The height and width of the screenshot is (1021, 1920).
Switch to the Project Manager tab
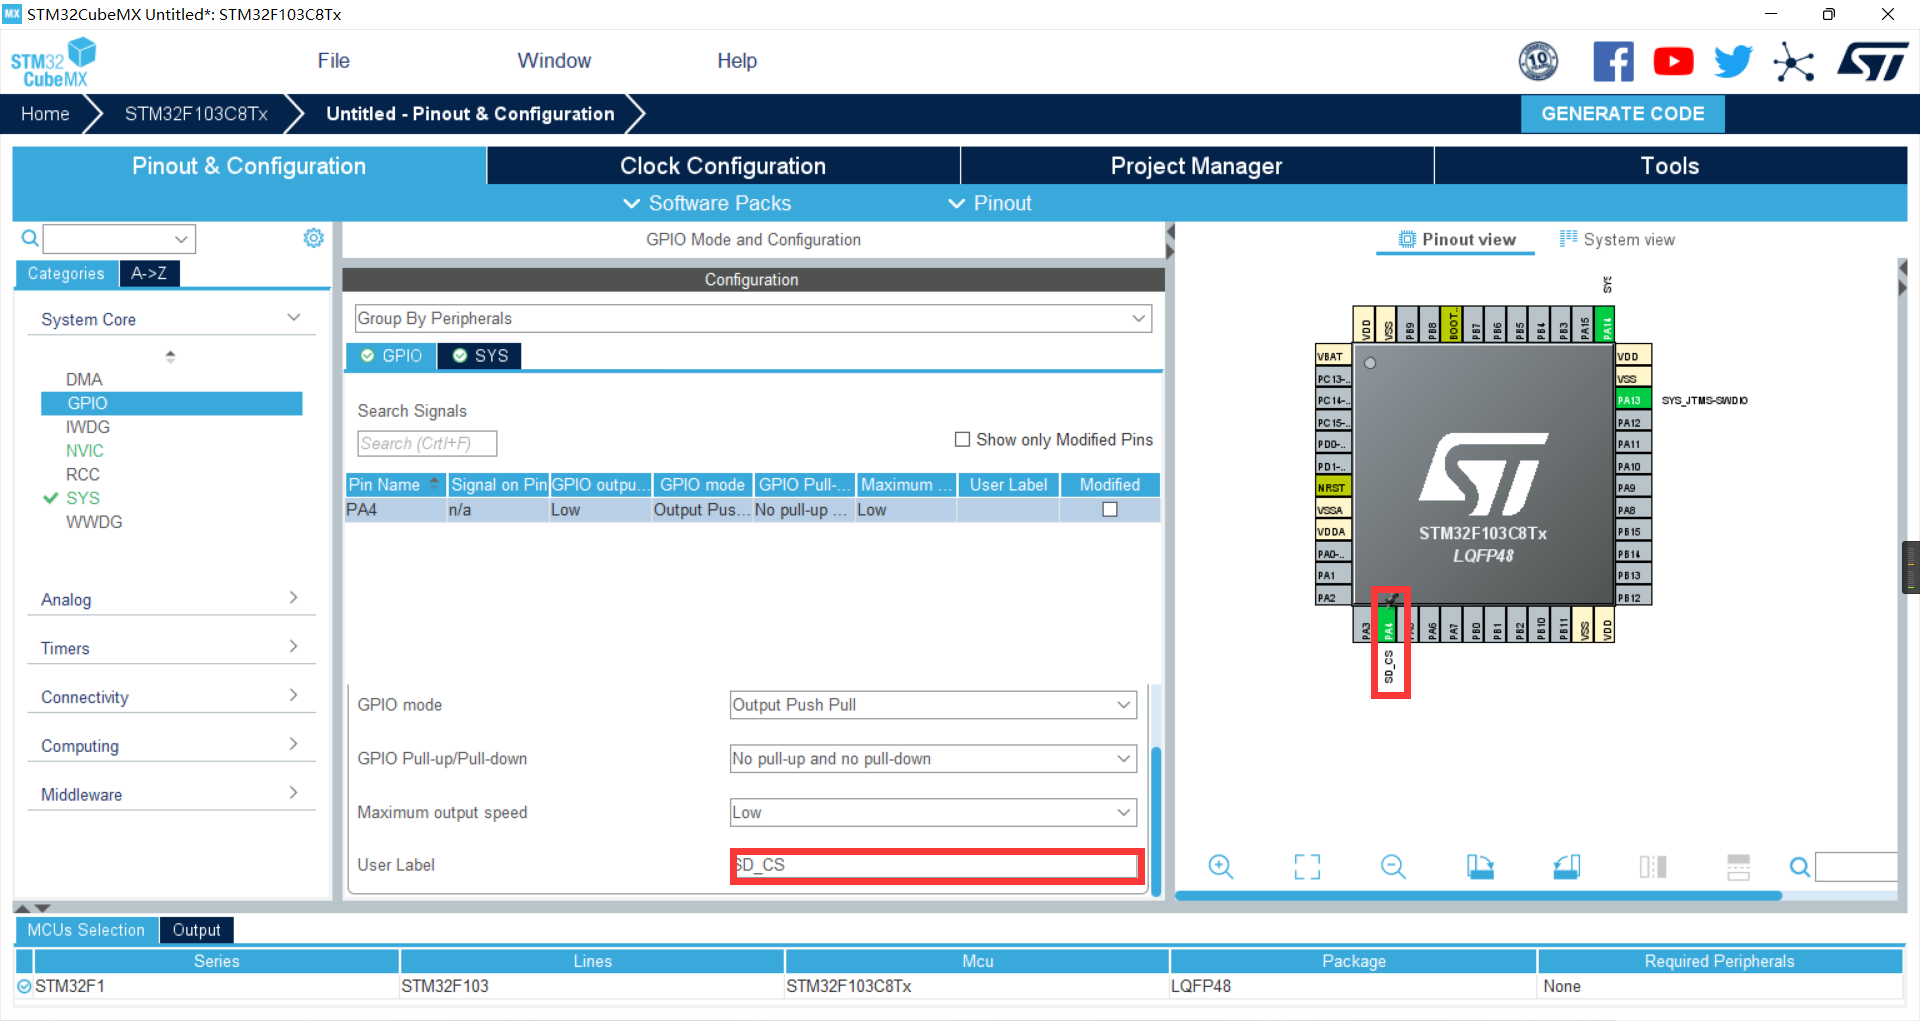click(x=1196, y=166)
